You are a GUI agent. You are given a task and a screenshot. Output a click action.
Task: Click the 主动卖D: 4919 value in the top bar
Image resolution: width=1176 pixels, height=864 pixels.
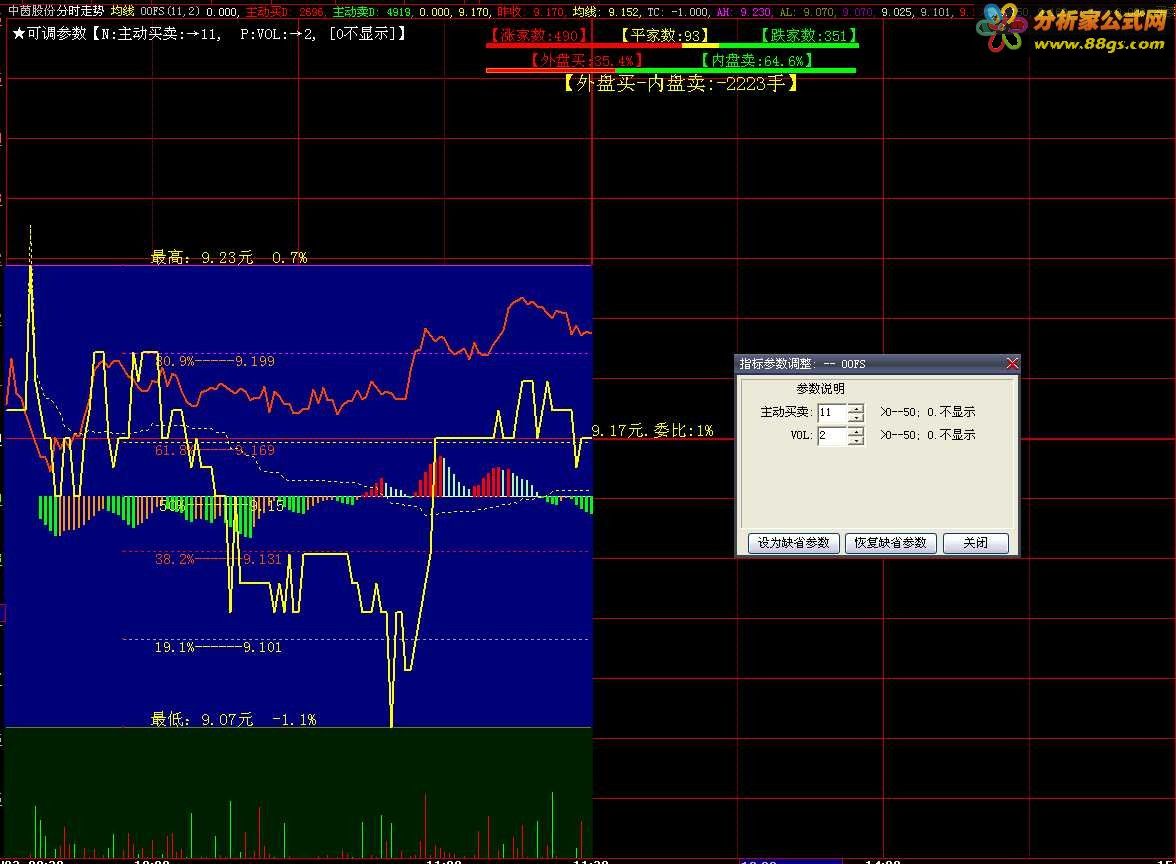coord(371,12)
